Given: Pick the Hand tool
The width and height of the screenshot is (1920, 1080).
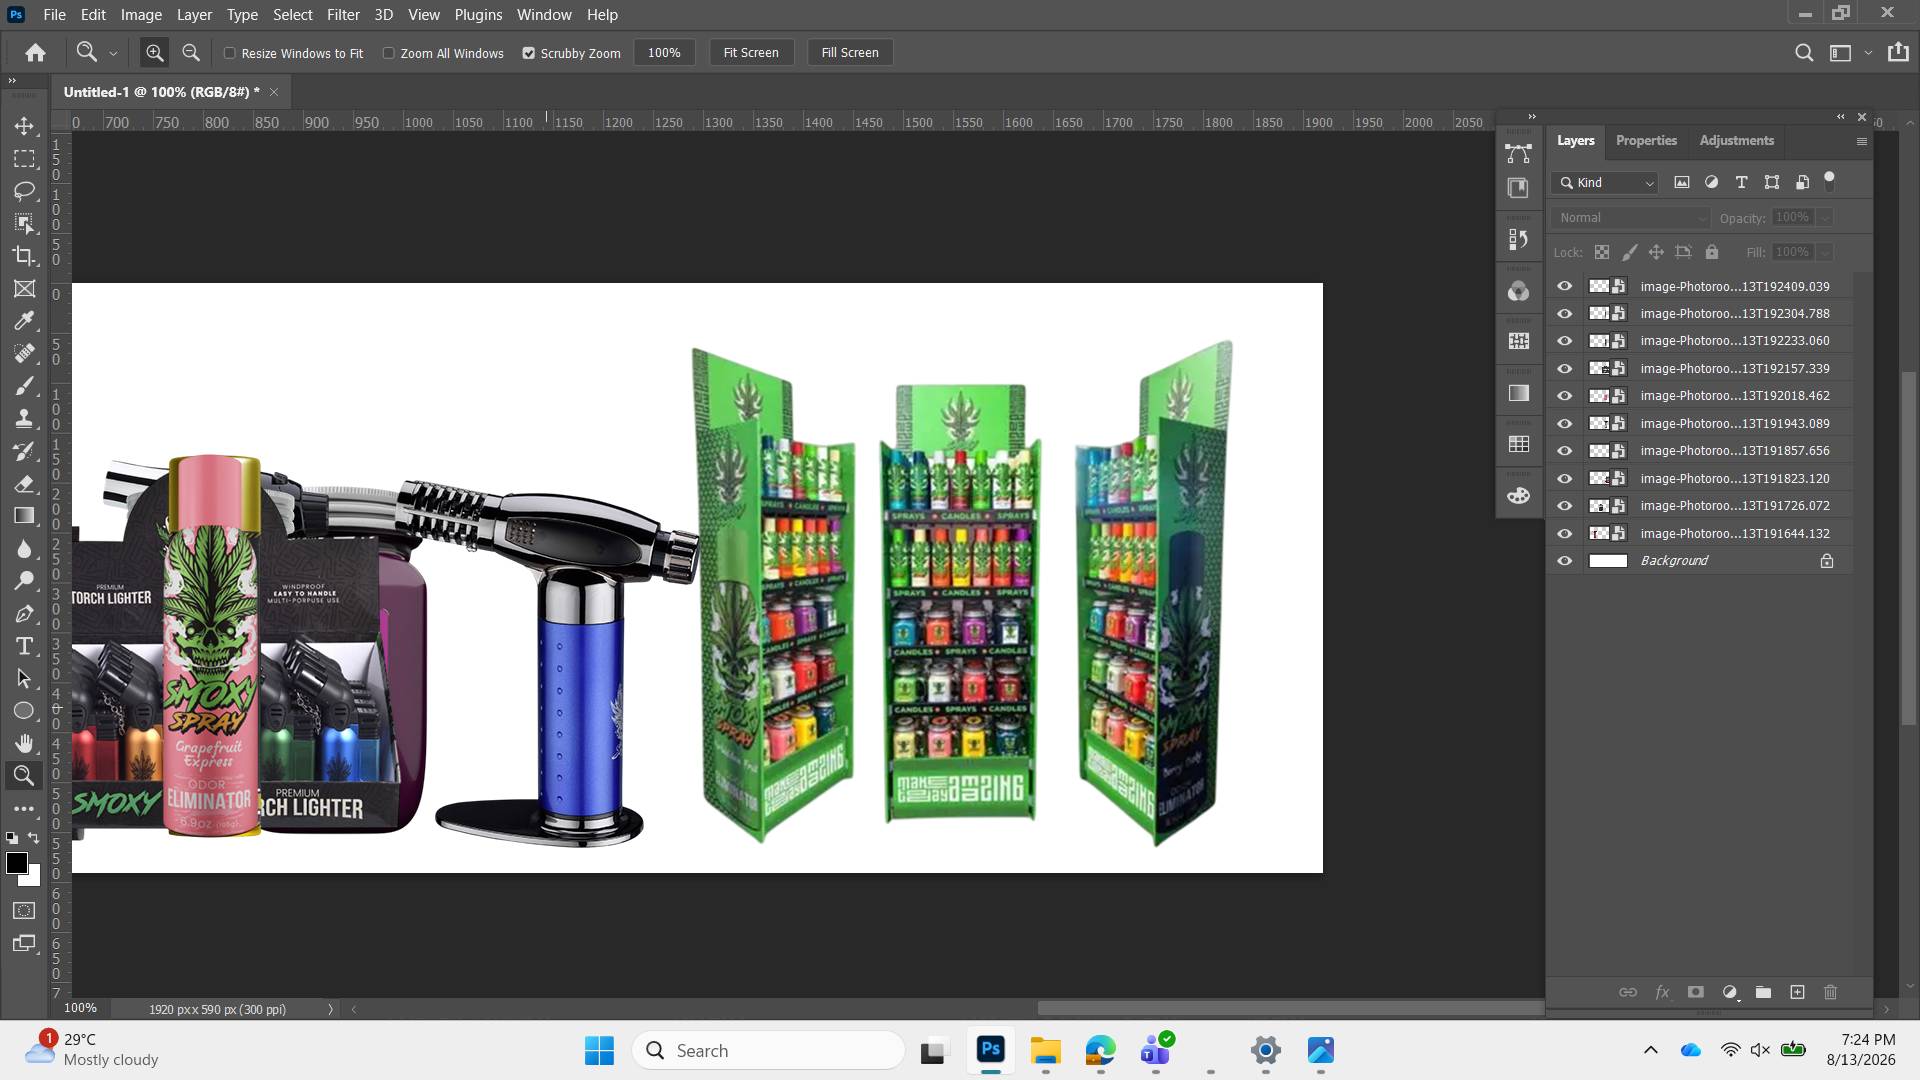Looking at the screenshot, I should [x=24, y=743].
